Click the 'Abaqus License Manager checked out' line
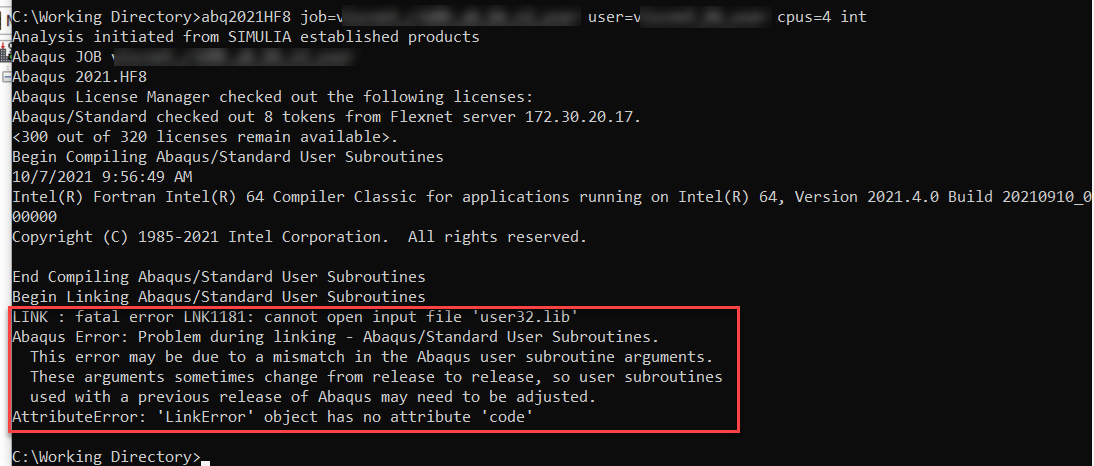1094x466 pixels. pos(272,97)
